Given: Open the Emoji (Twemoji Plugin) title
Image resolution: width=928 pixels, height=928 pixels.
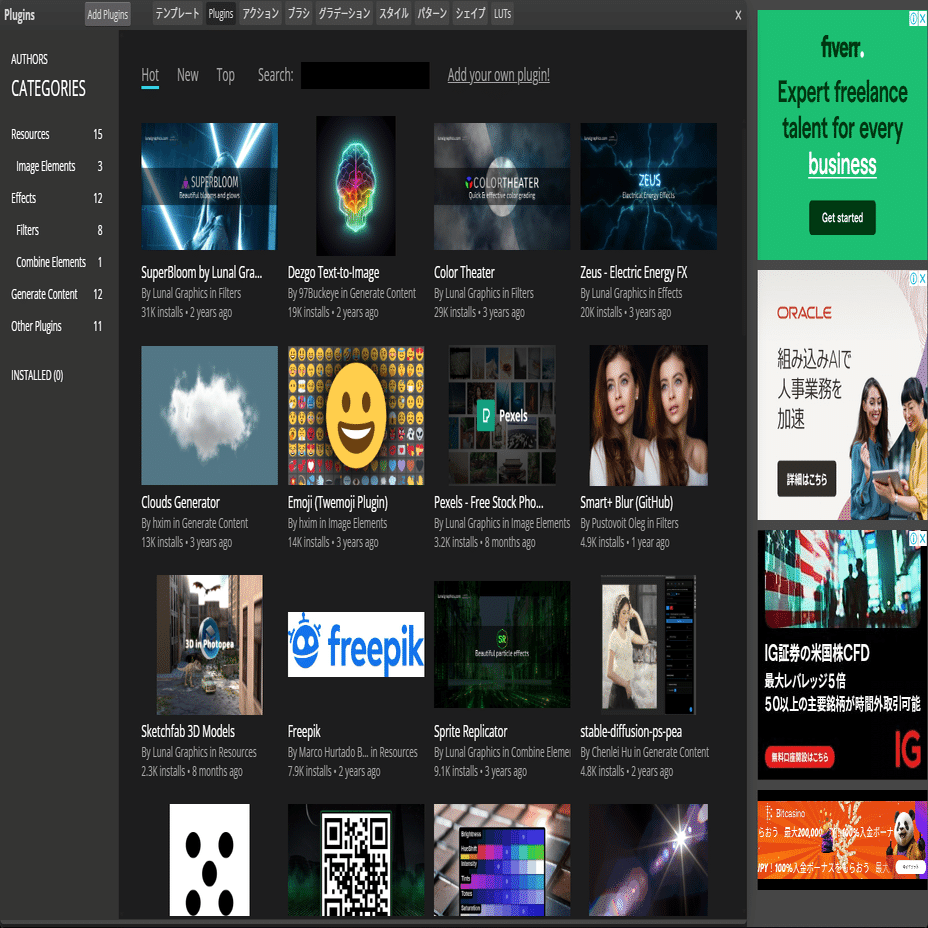Looking at the screenshot, I should click(x=337, y=502).
